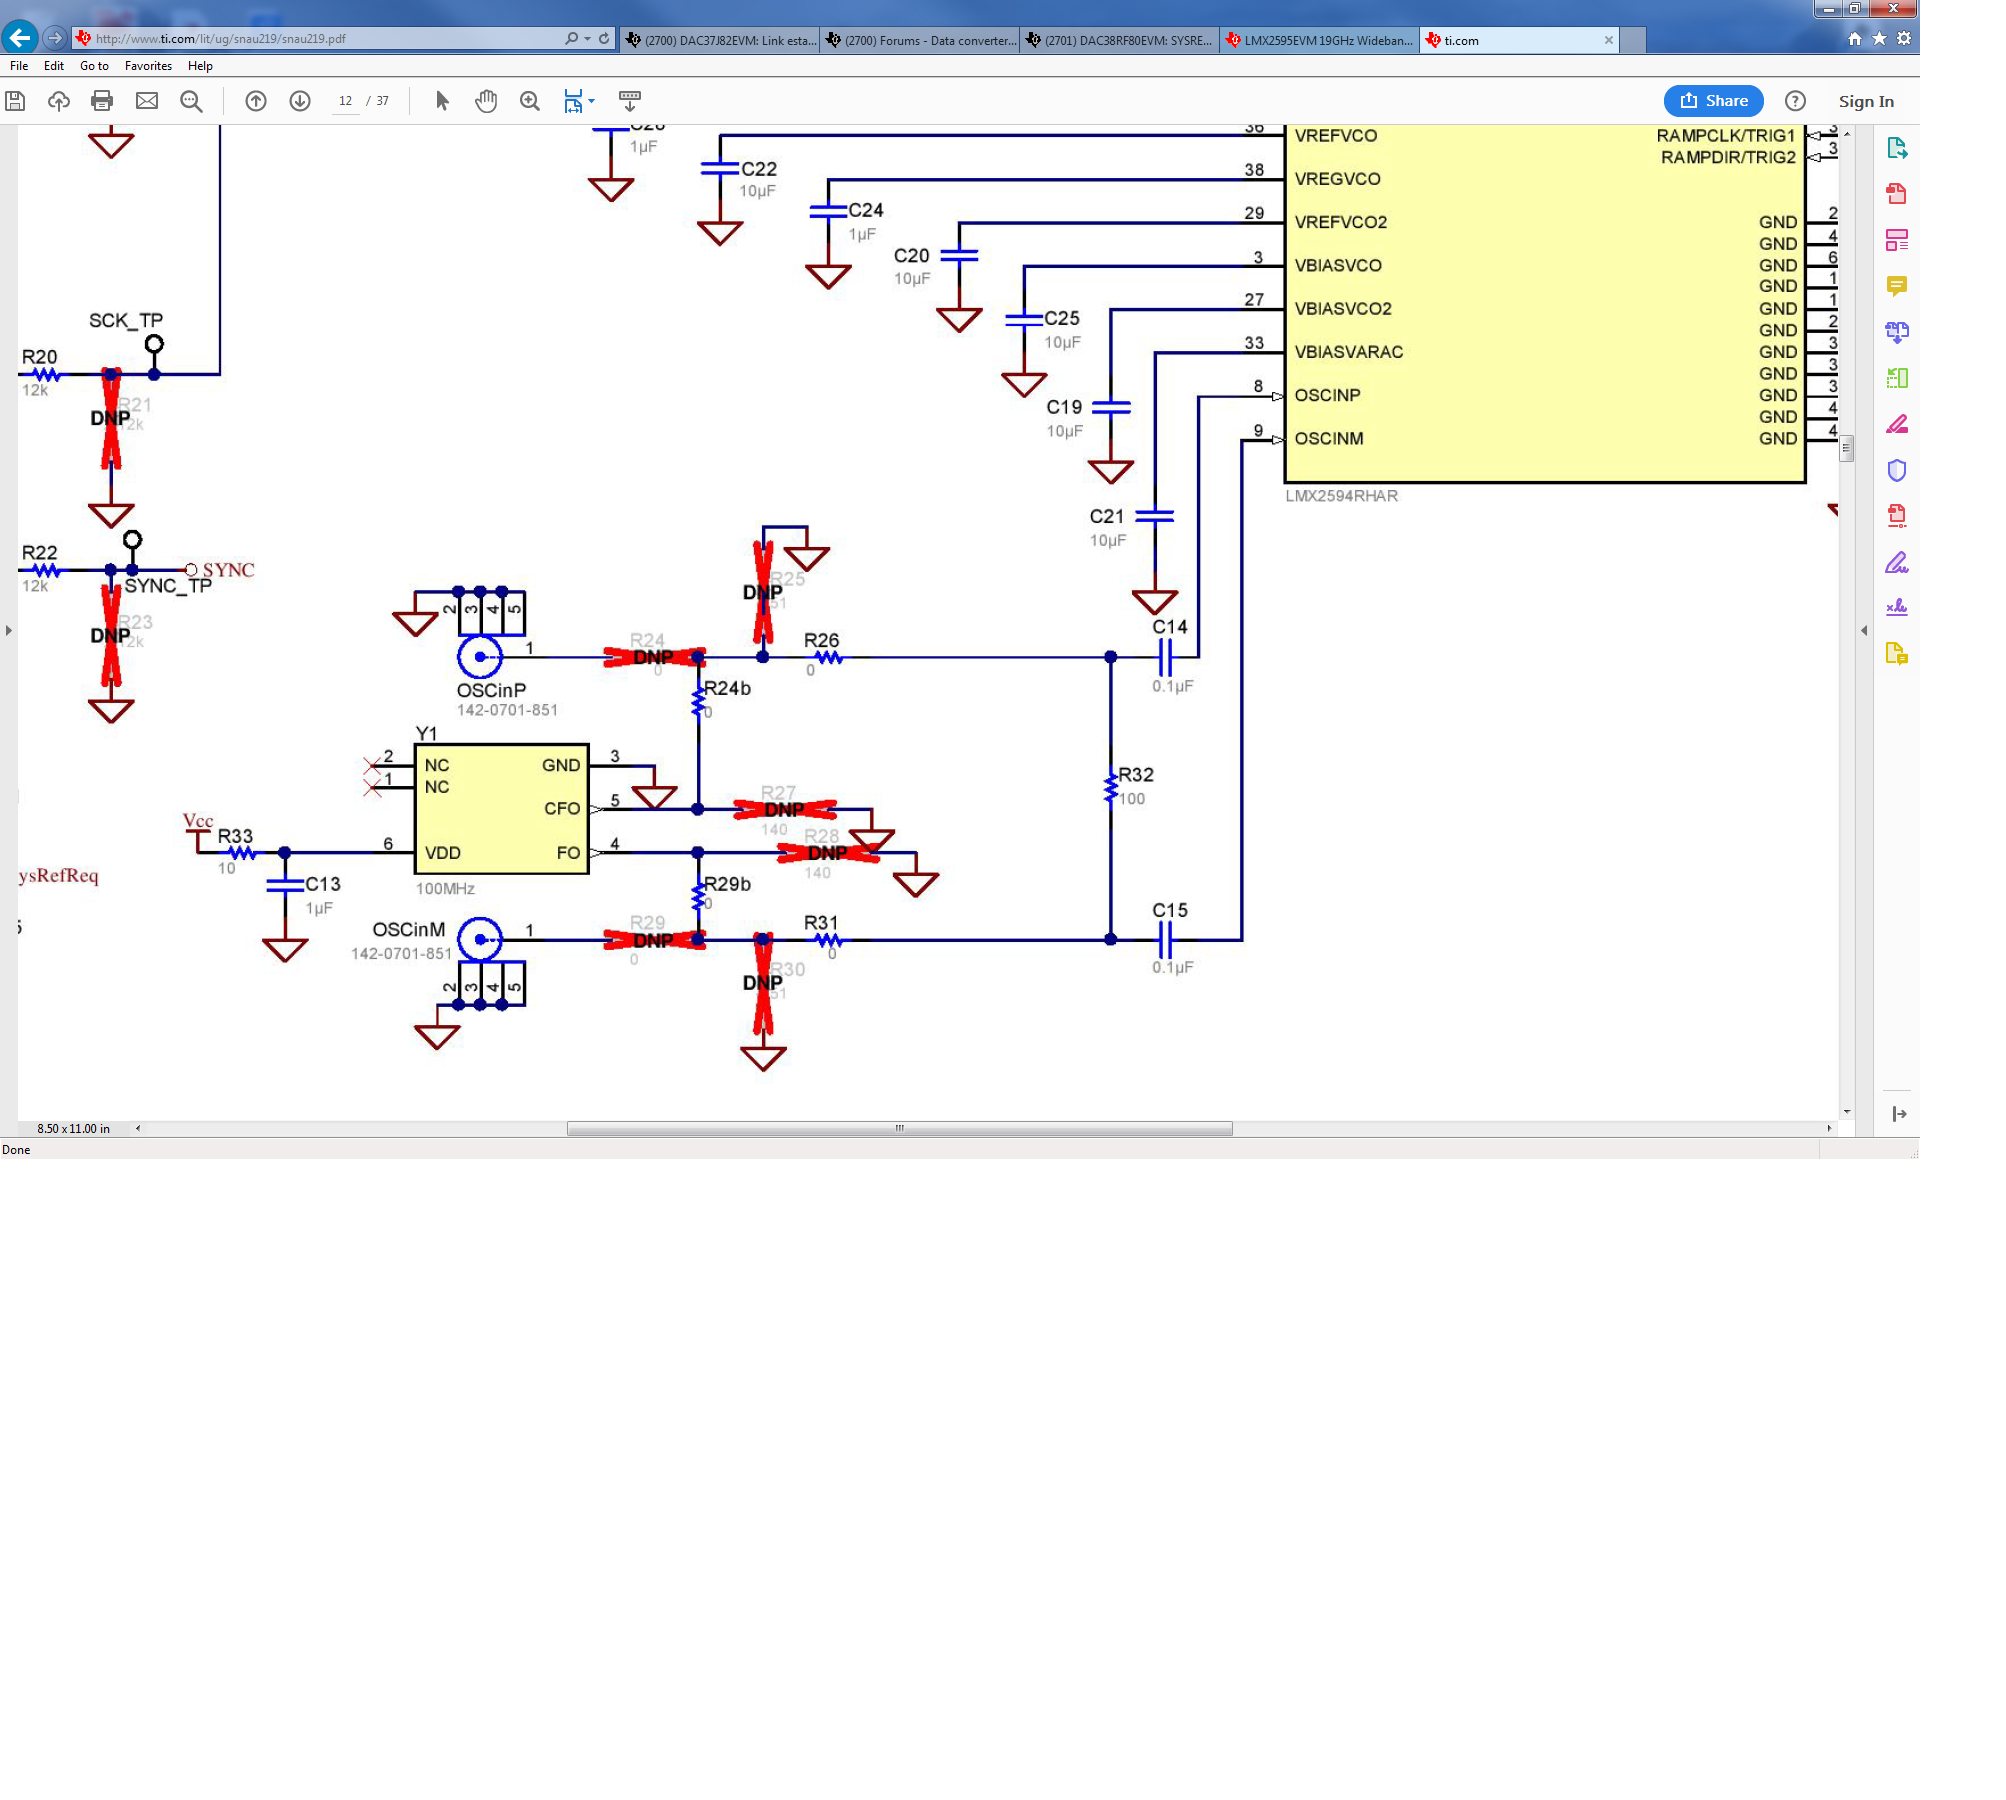
Task: Send file by email envelope icon
Action: tap(147, 101)
